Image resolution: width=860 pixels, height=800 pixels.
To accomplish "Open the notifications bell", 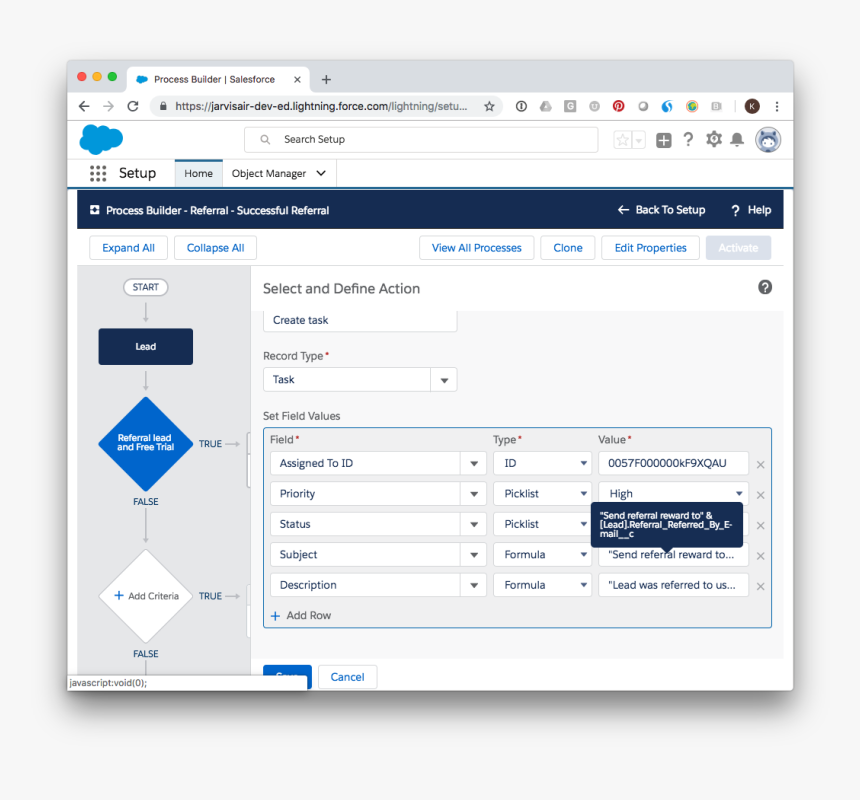I will coord(737,140).
